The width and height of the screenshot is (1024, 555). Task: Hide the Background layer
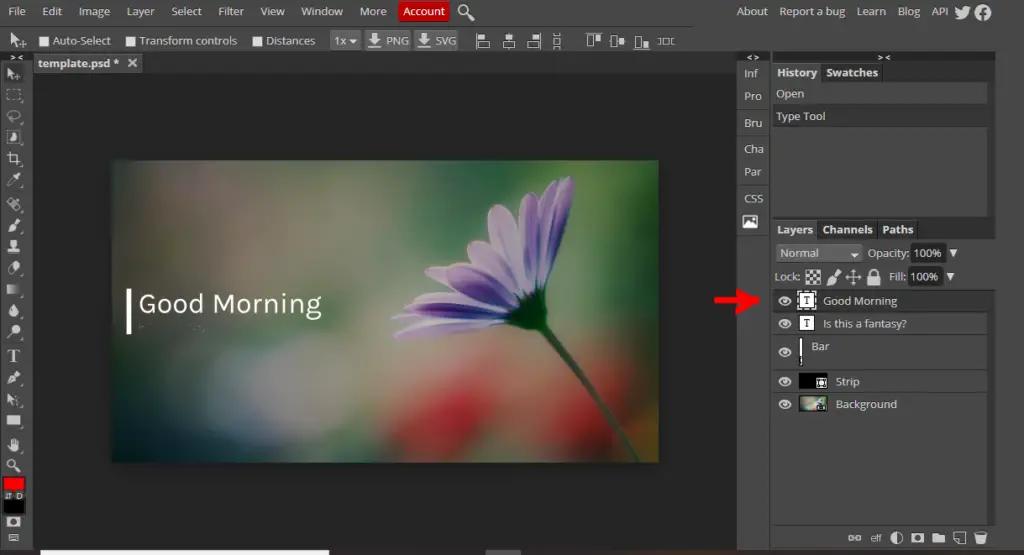pos(784,404)
